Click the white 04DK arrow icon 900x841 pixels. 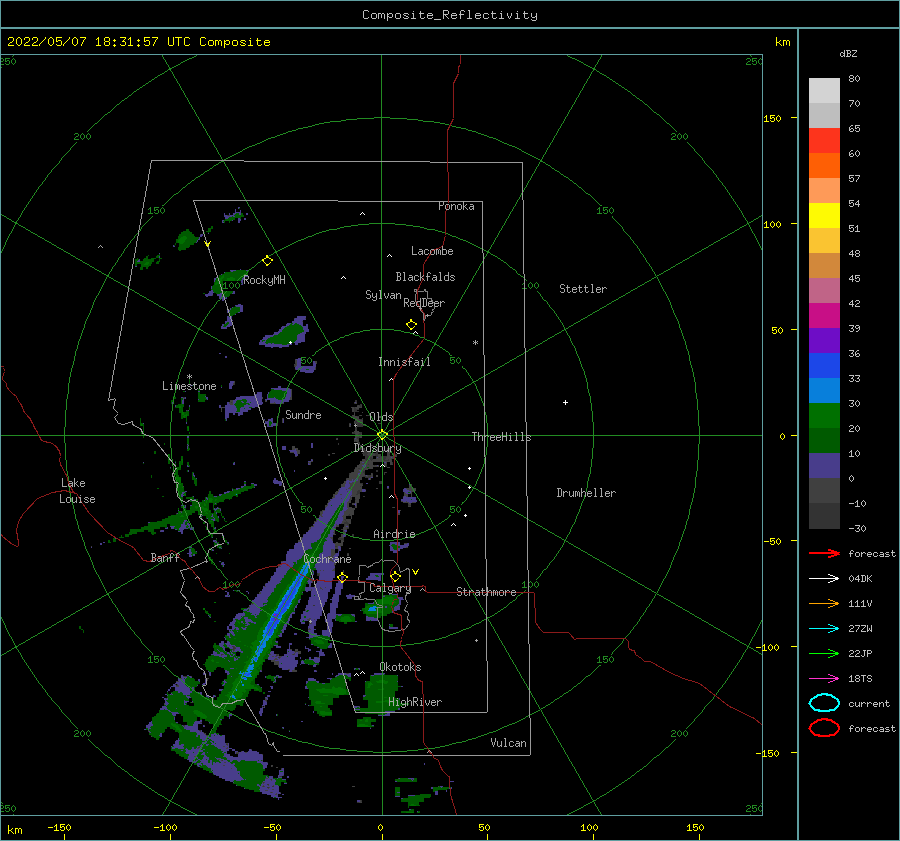824,579
